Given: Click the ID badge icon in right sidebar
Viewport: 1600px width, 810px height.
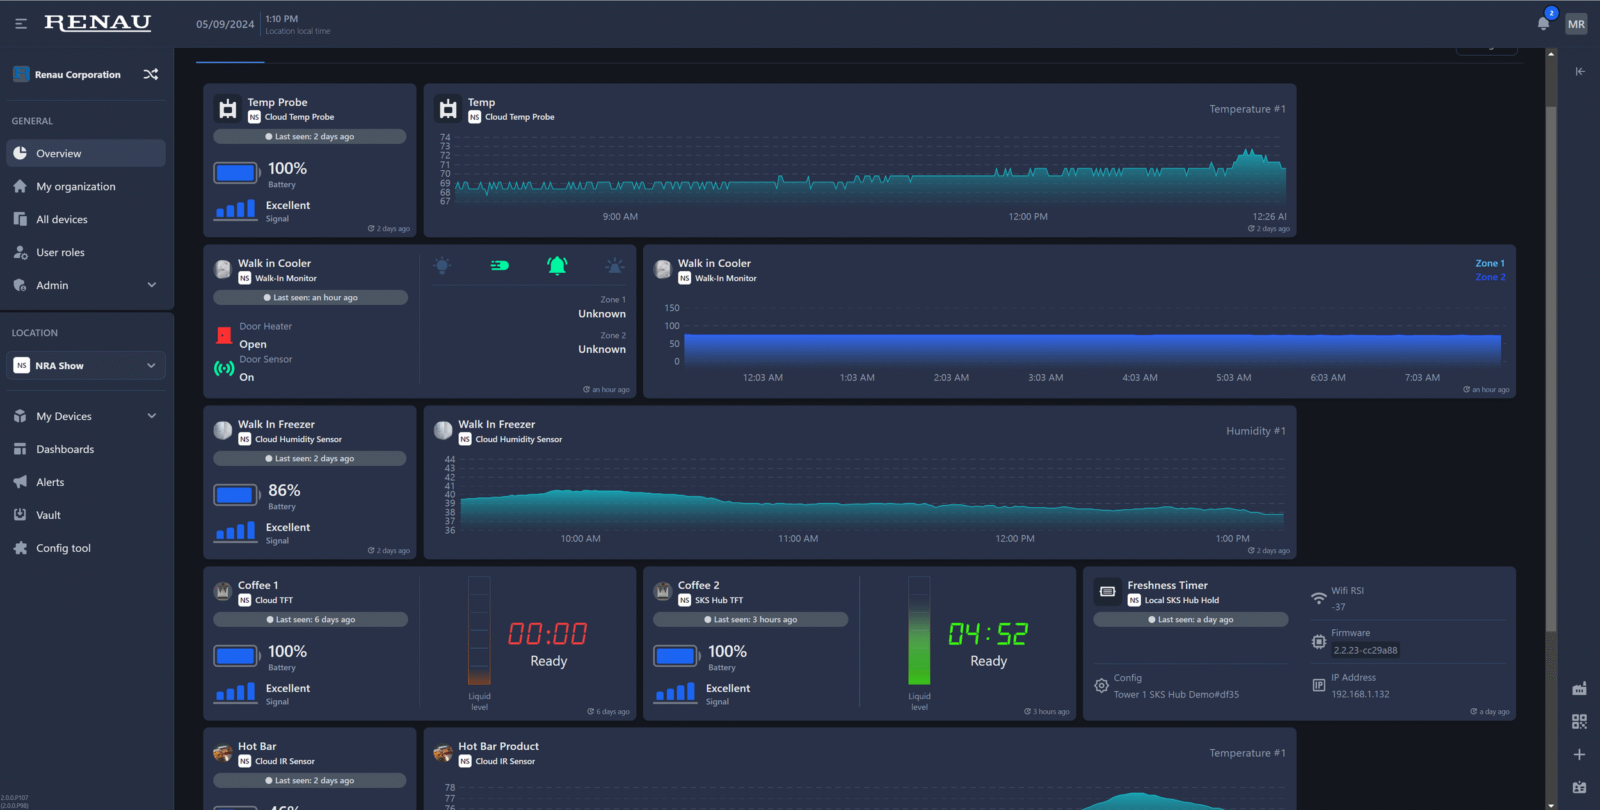Looking at the screenshot, I should point(1579,788).
